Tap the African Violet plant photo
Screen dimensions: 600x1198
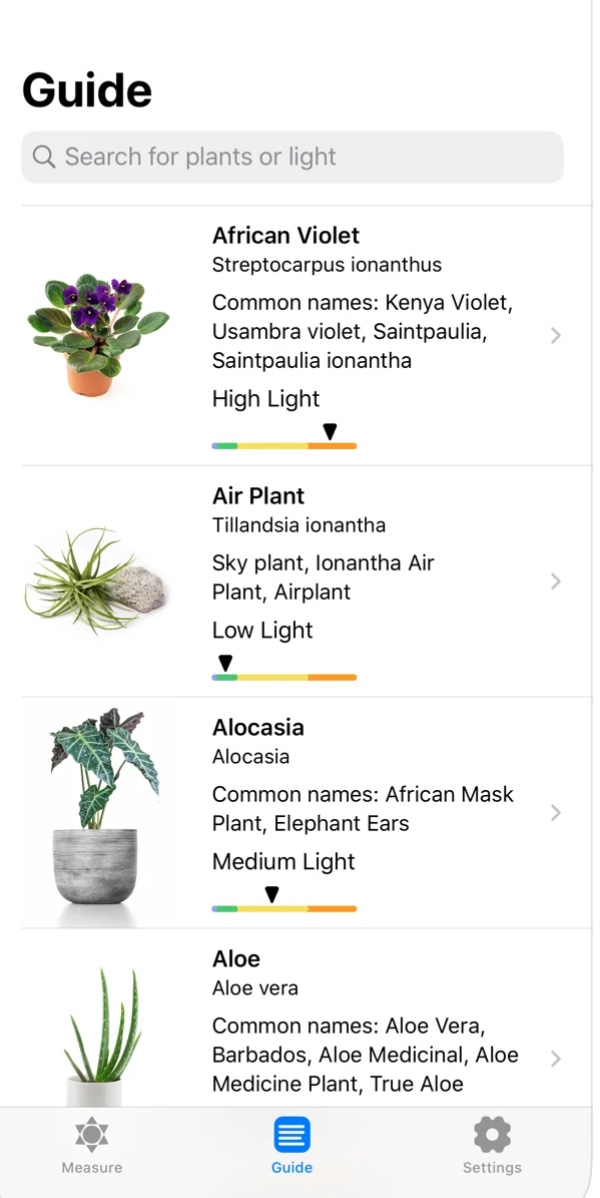tap(98, 335)
